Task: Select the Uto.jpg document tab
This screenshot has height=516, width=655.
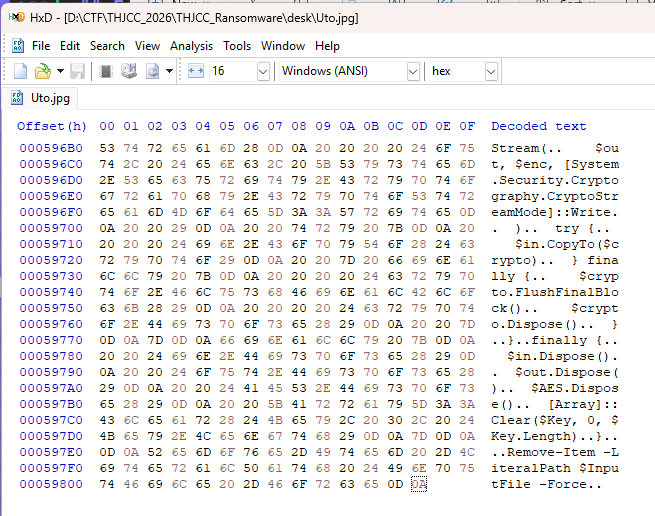Action: coord(40,98)
